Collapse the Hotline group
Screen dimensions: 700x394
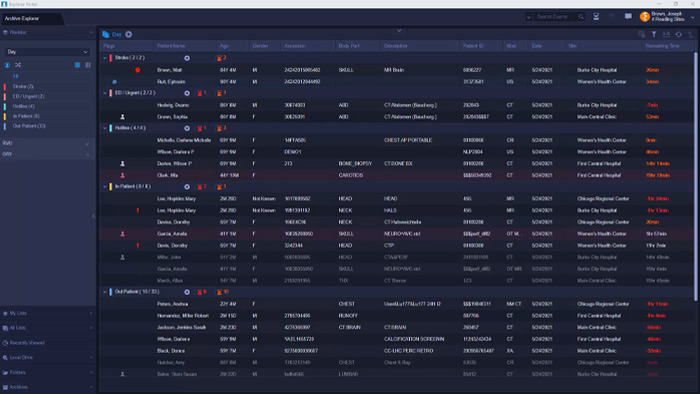[105, 128]
